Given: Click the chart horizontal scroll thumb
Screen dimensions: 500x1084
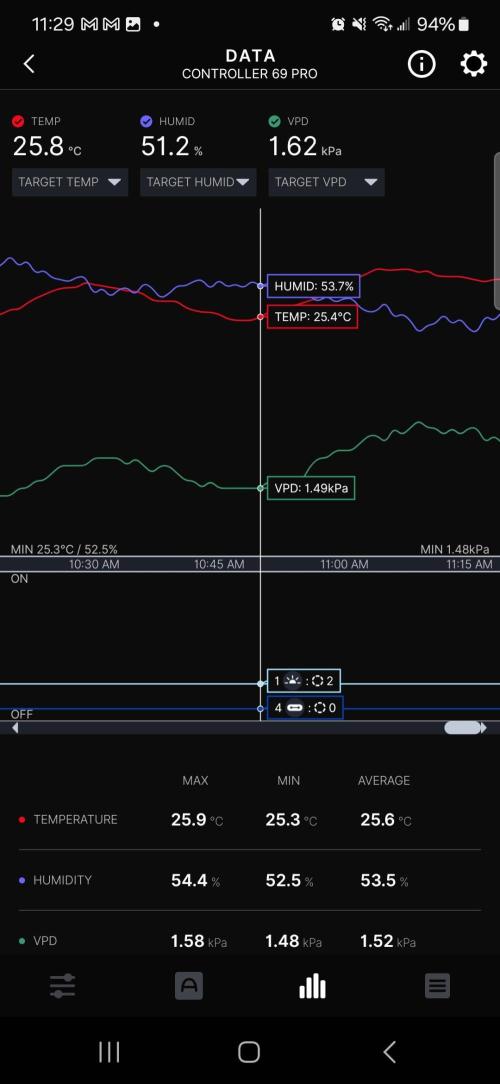Looking at the screenshot, I should click(x=463, y=728).
